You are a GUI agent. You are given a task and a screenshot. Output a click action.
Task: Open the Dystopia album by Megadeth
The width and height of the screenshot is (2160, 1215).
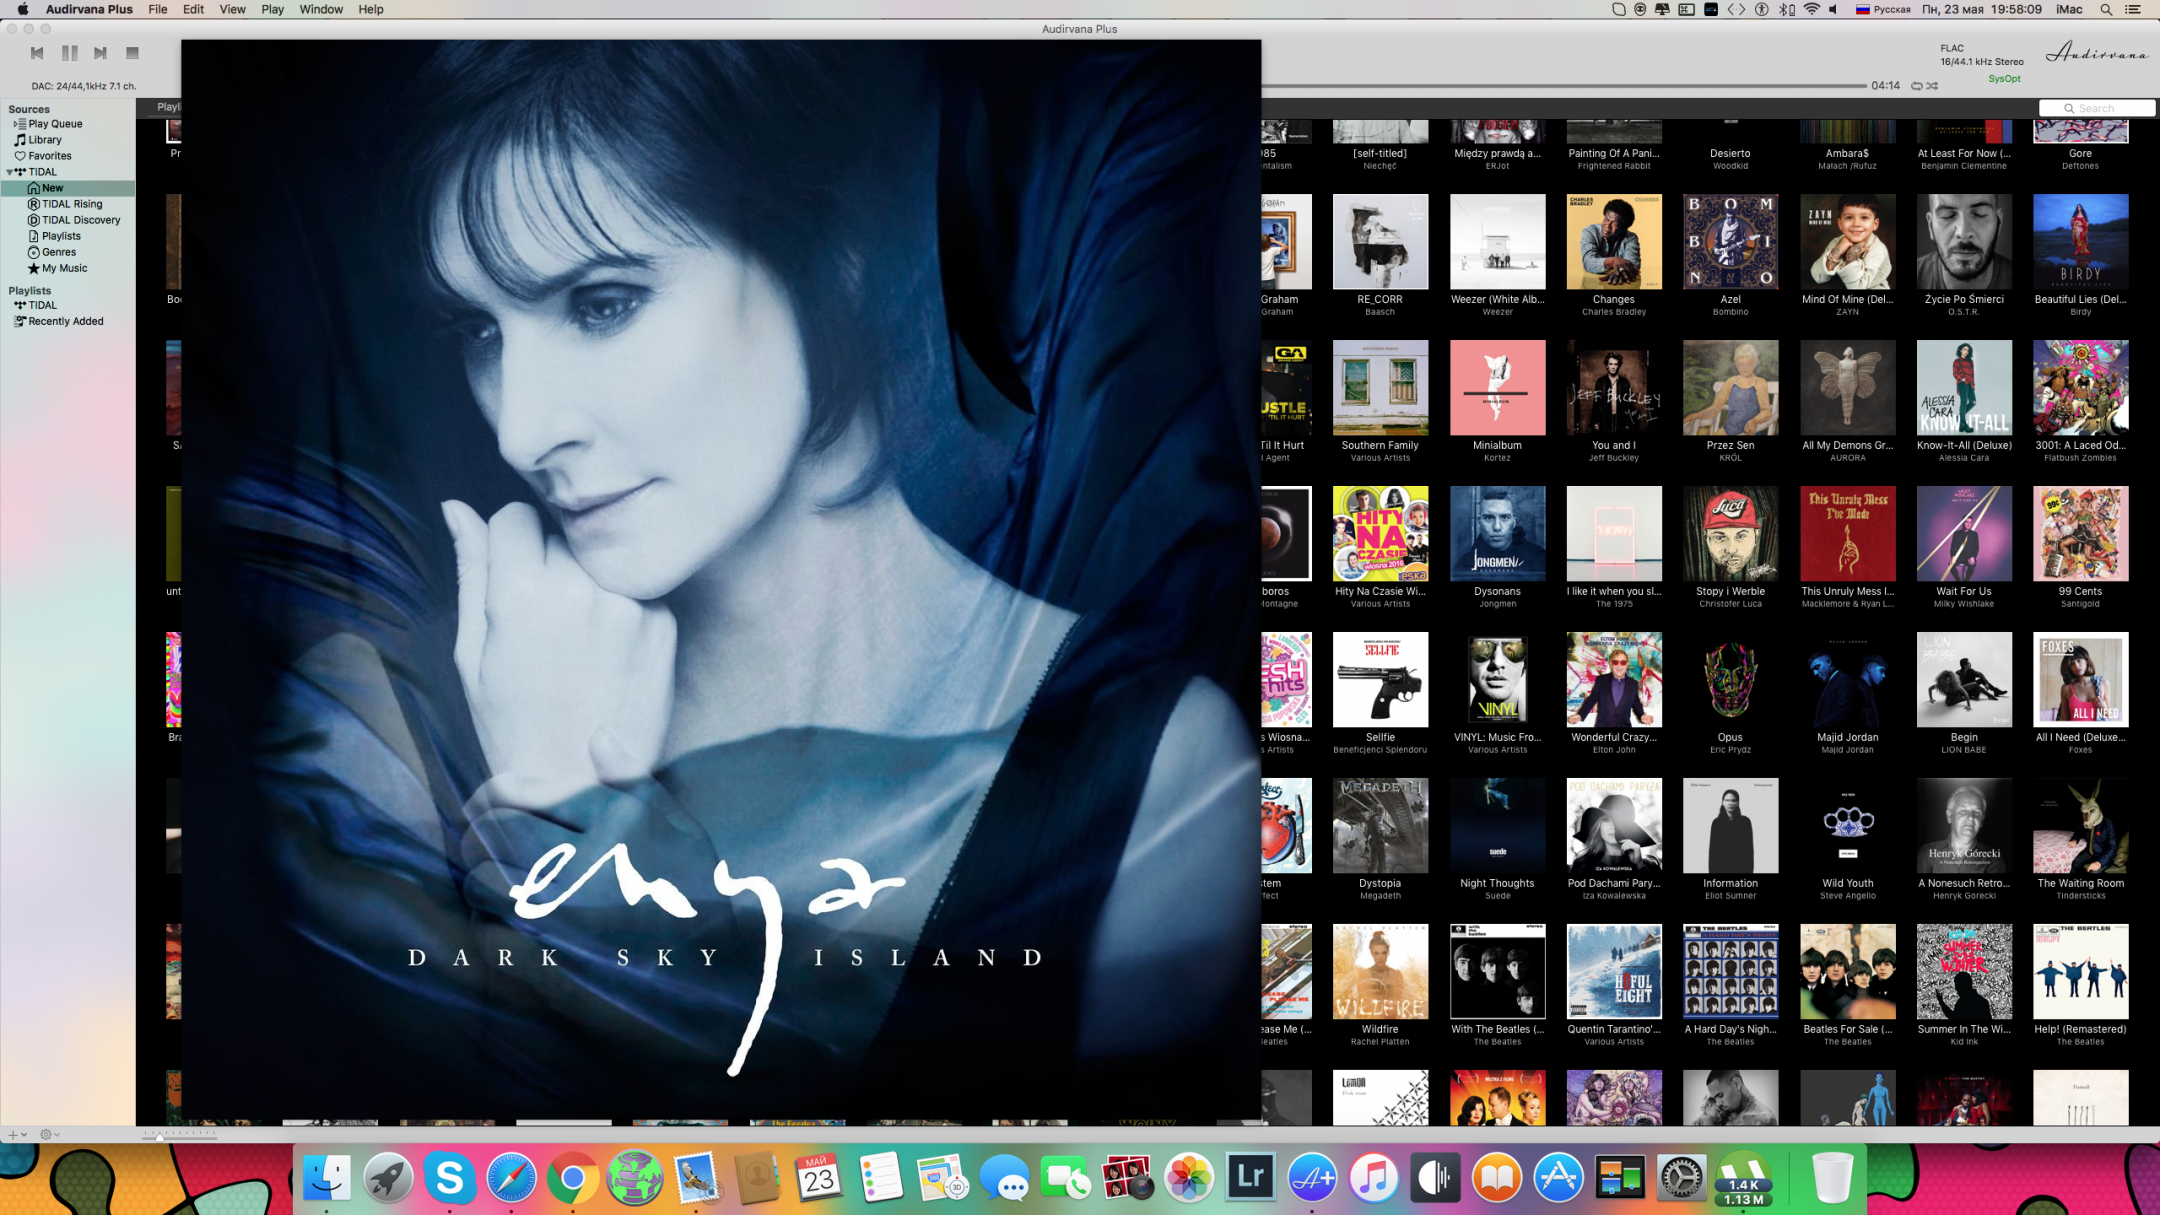[1380, 826]
